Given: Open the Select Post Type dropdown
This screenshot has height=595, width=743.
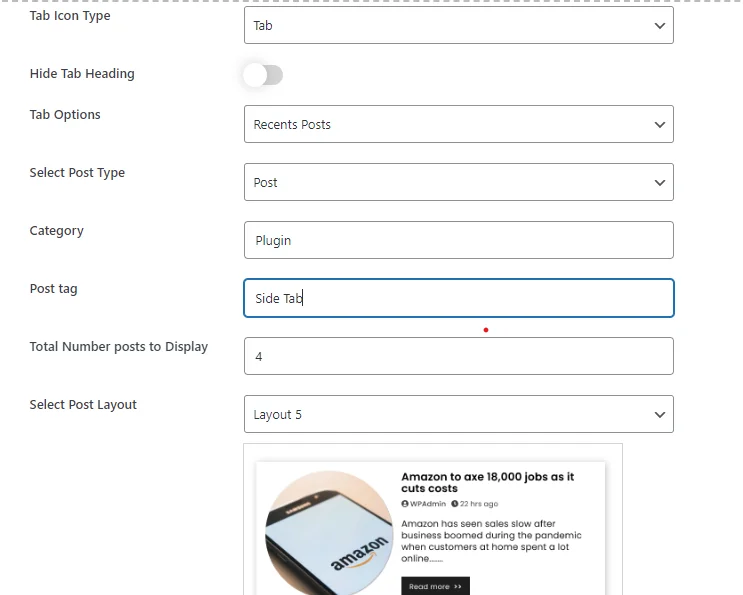Looking at the screenshot, I should [458, 183].
